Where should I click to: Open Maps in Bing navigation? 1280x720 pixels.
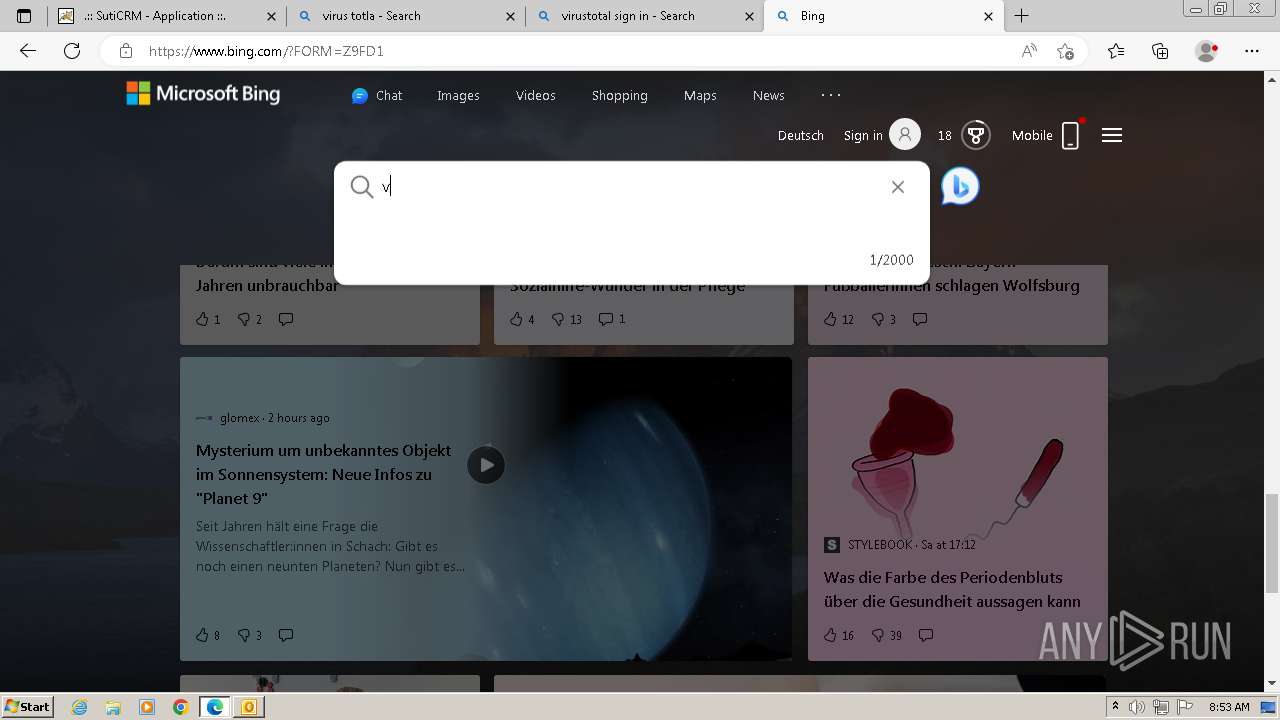700,95
